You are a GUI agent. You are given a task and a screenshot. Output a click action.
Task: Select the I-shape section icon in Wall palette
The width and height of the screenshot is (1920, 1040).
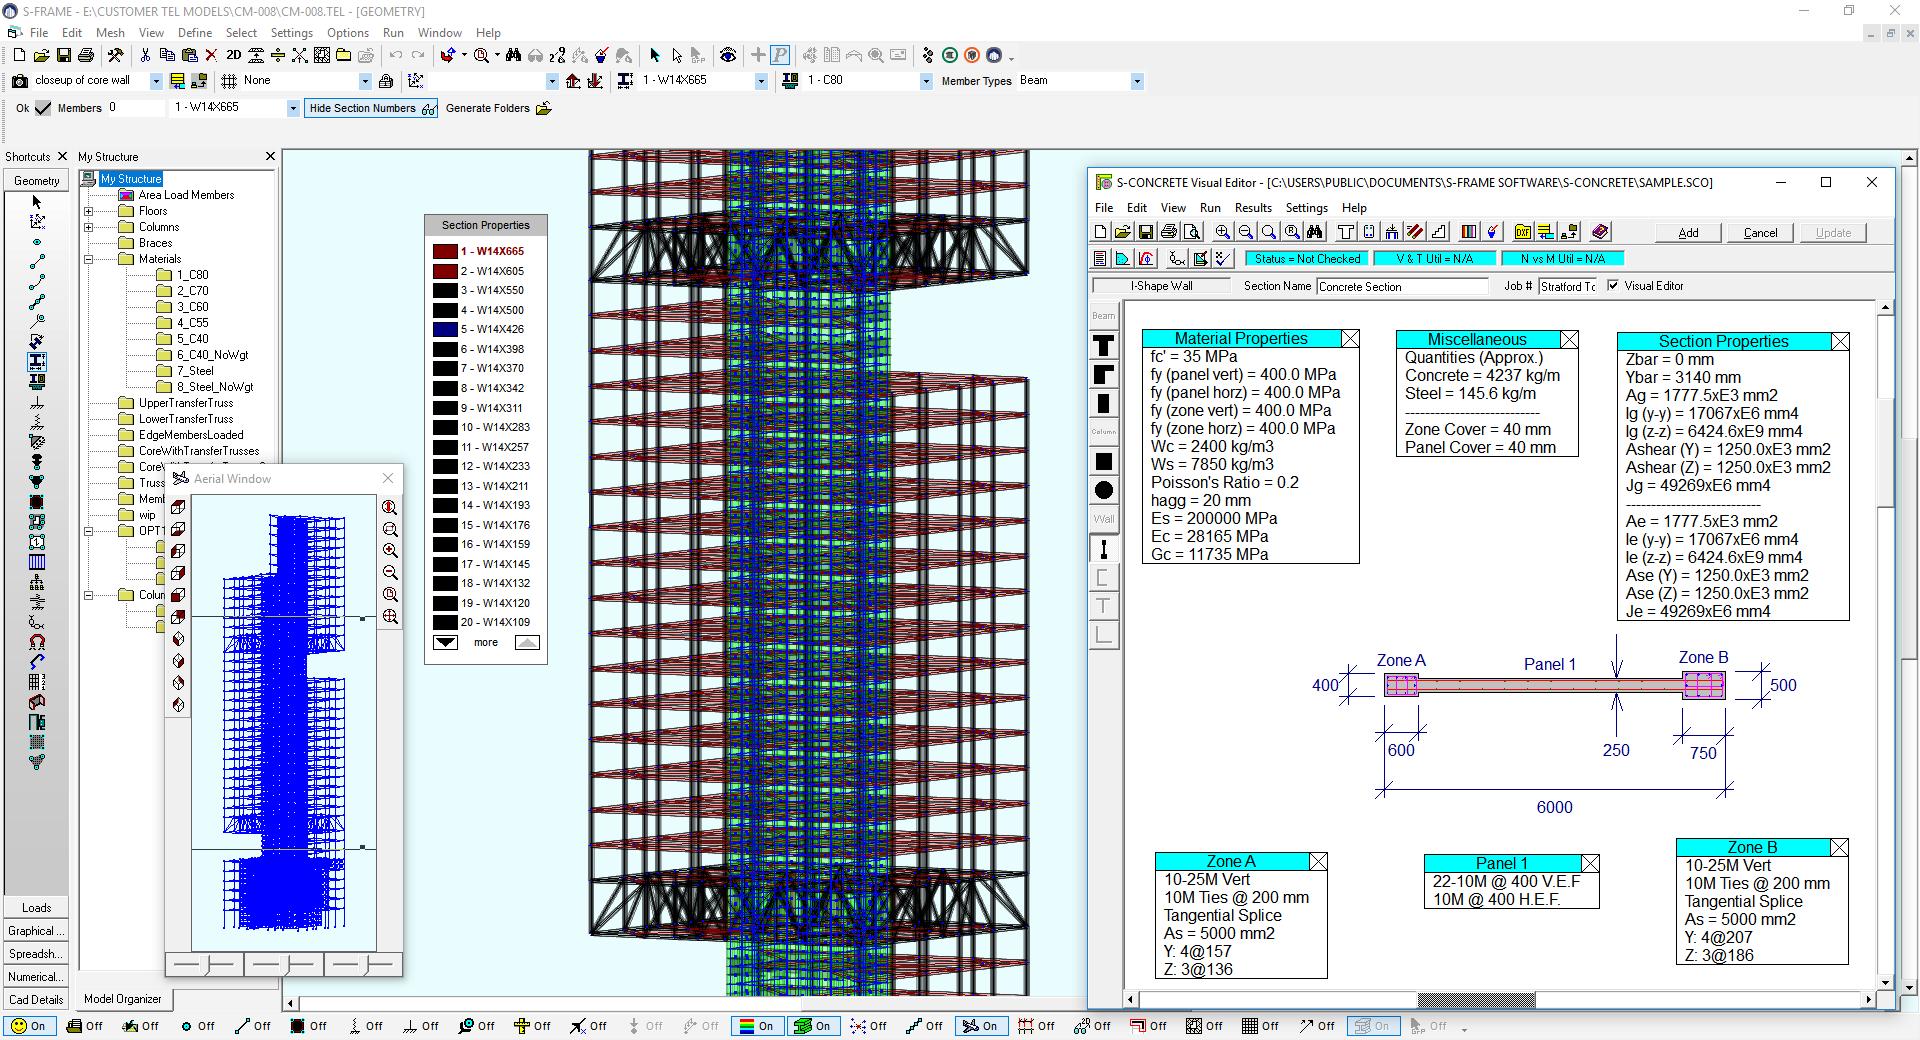tap(1103, 549)
